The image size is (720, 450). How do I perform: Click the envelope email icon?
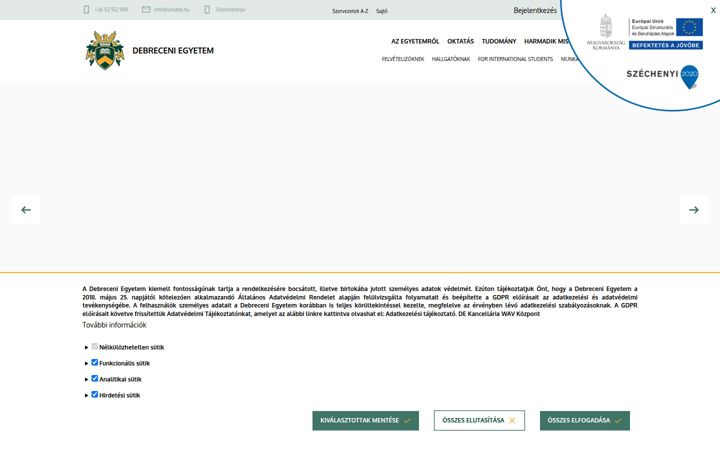point(146,9)
